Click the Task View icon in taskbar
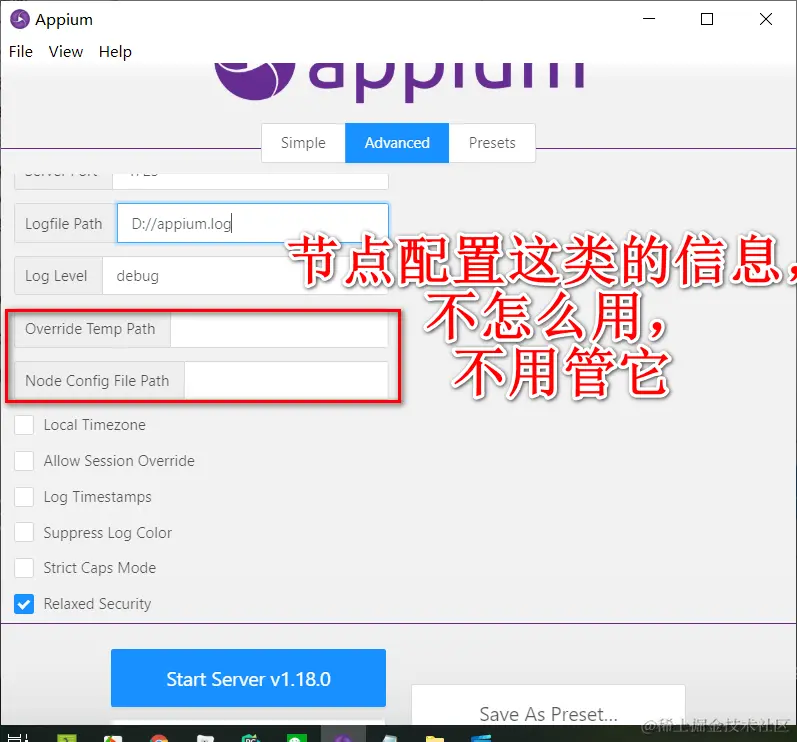 point(17,737)
